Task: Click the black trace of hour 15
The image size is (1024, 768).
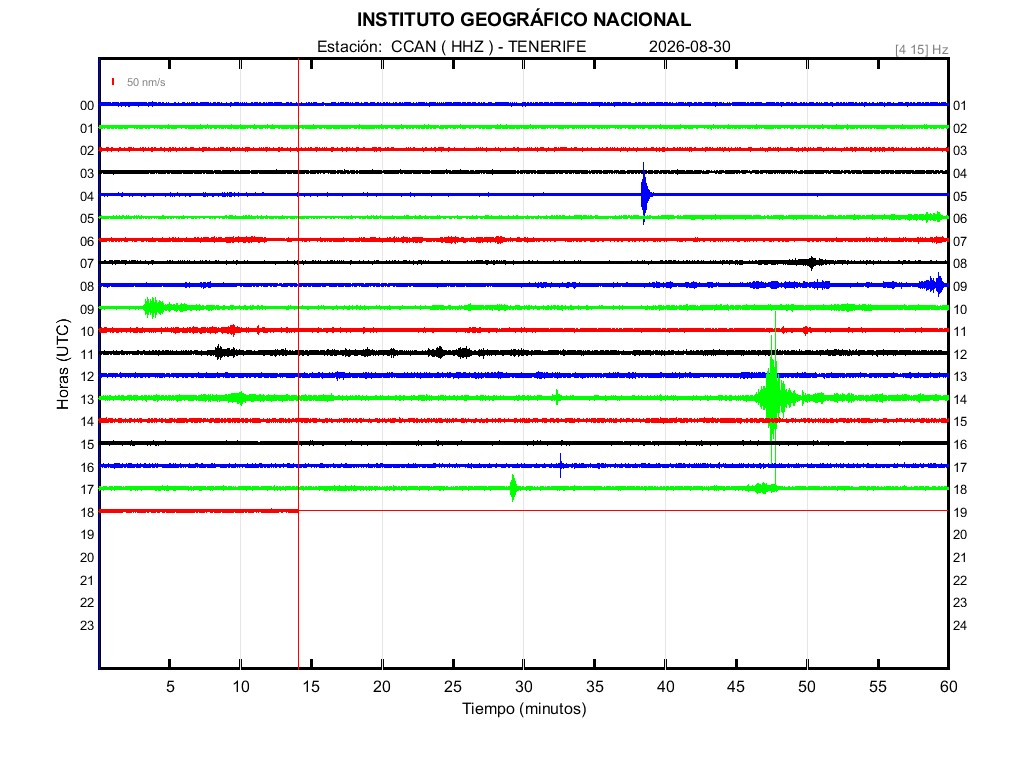Action: (x=524, y=443)
